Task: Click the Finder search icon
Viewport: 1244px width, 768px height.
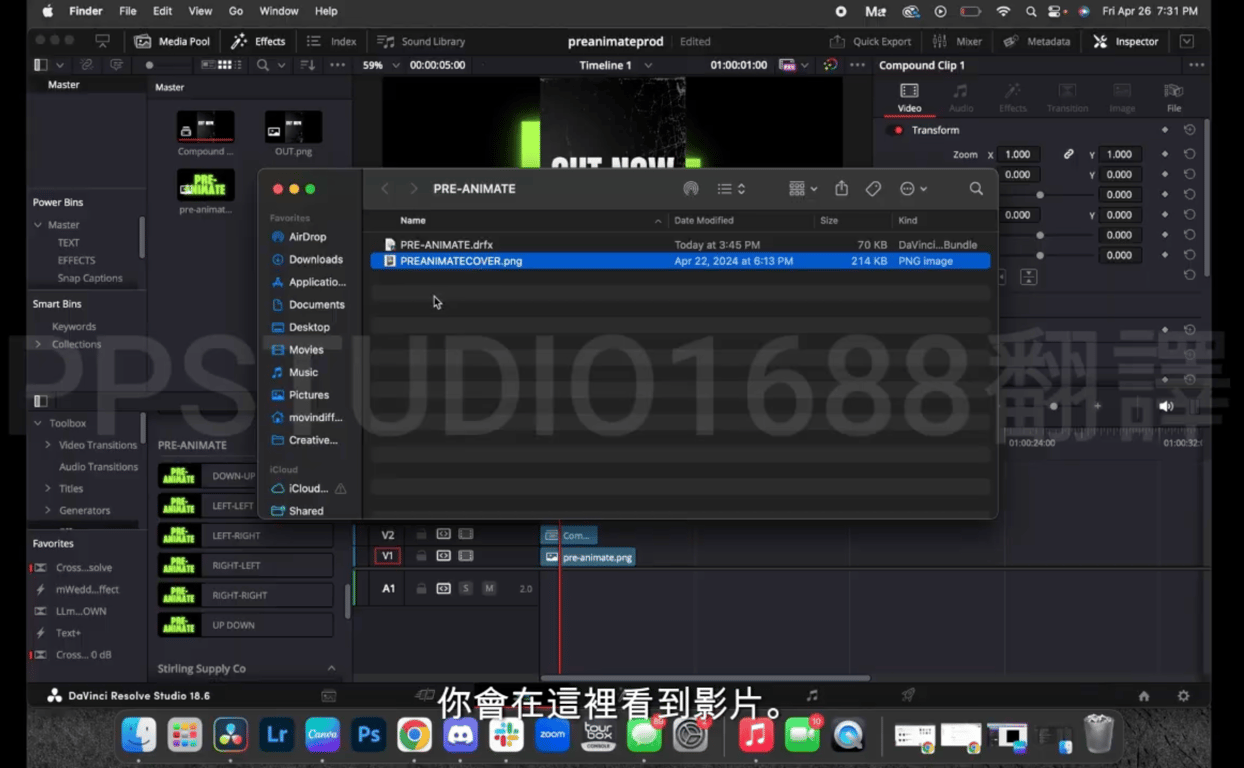Action: click(976, 189)
